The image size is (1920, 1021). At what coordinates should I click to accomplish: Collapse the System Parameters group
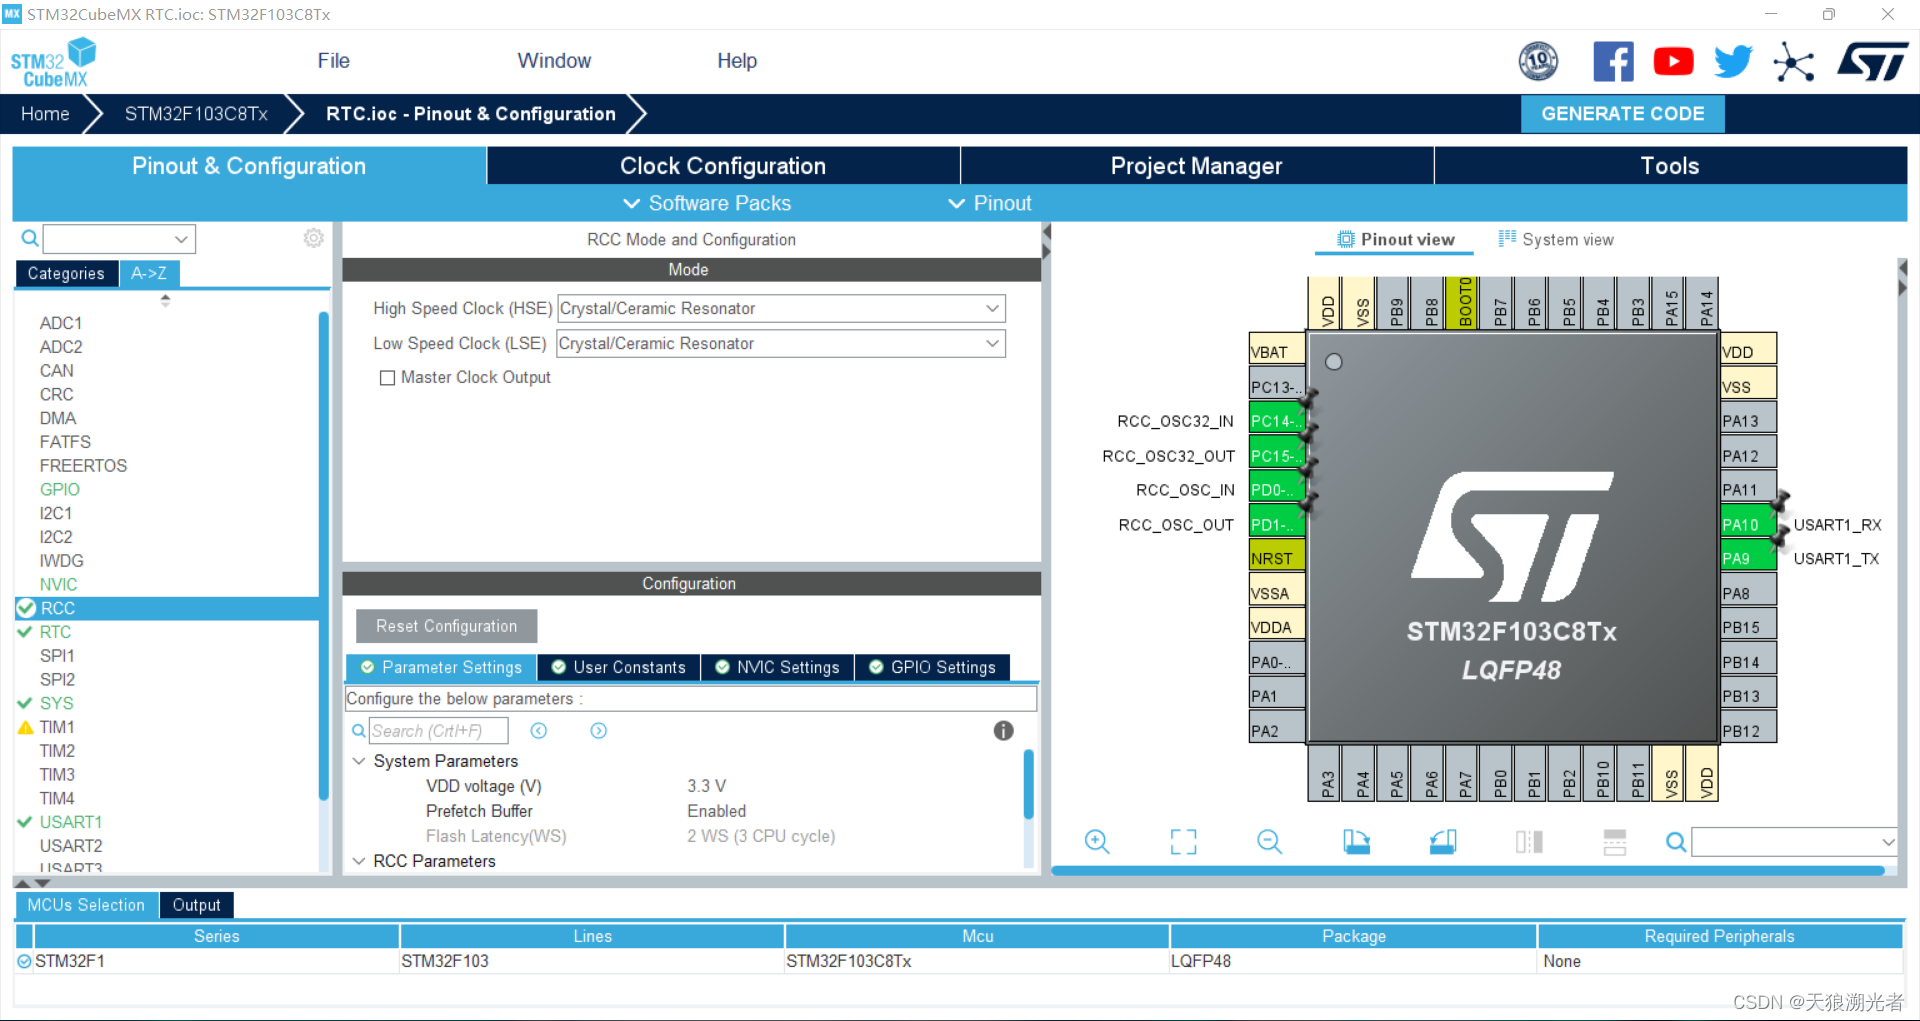pos(359,761)
